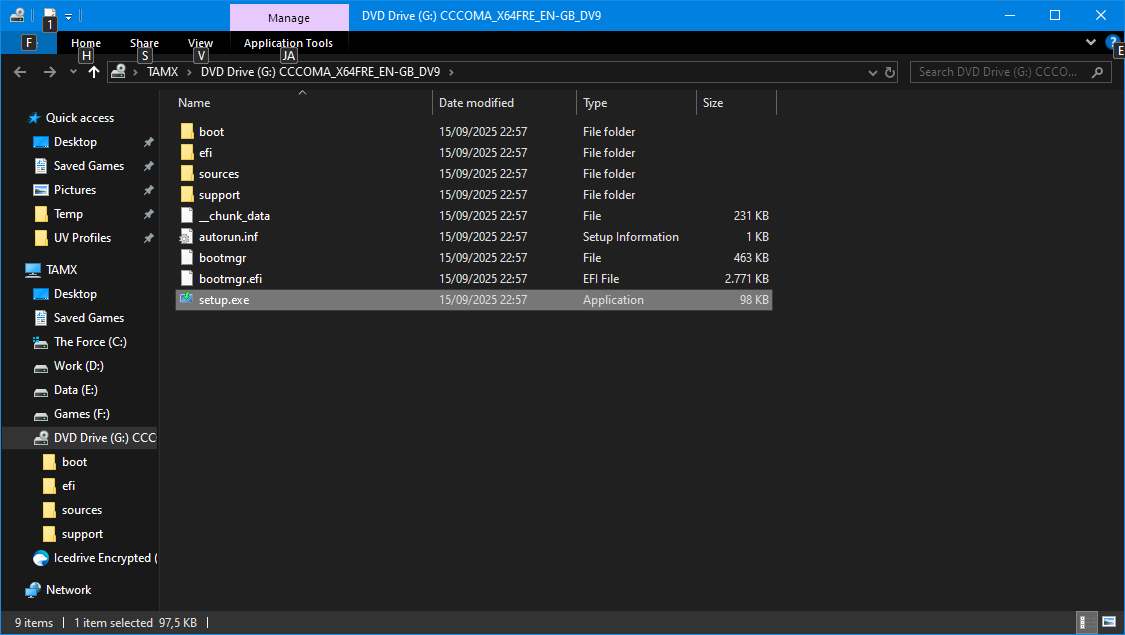Select the autorun.inf file icon

tap(187, 236)
